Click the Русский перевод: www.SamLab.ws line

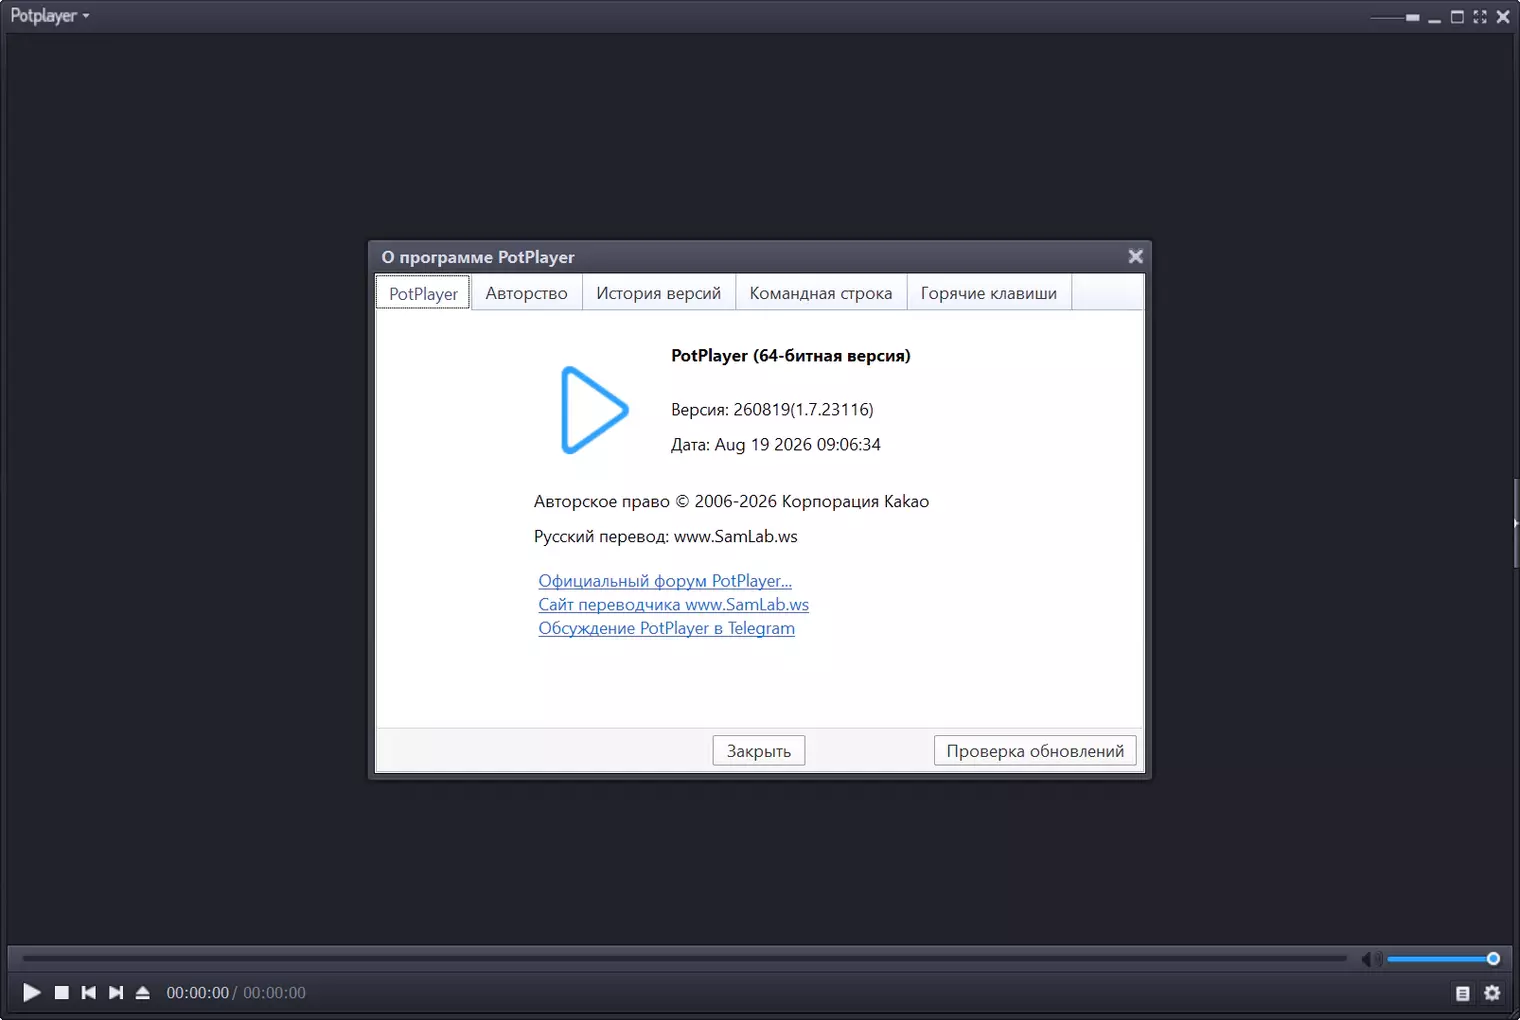click(665, 537)
